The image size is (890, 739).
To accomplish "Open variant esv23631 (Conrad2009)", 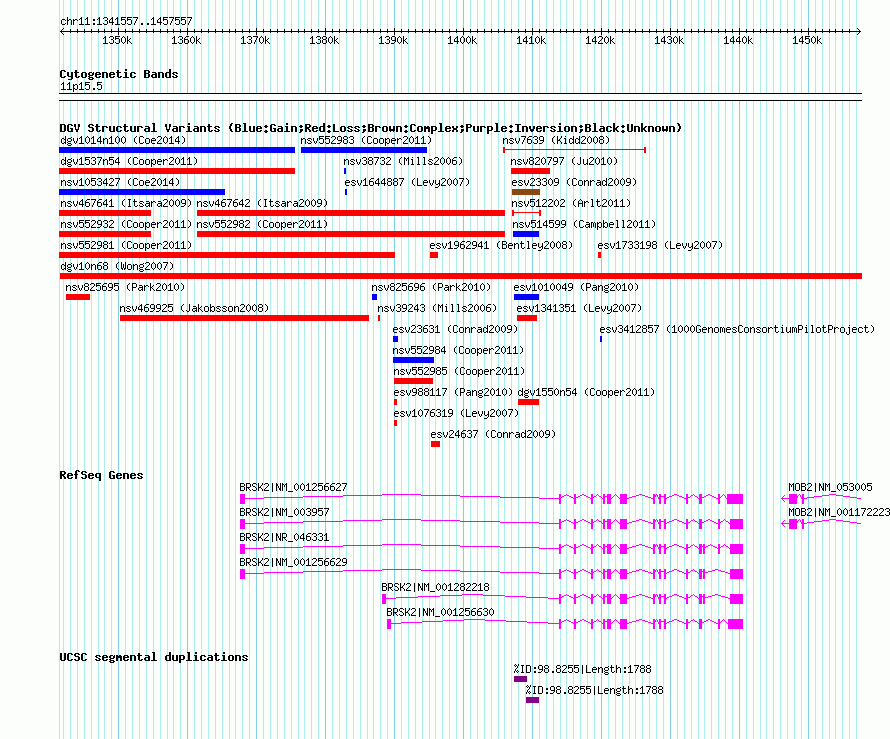I will click(455, 329).
